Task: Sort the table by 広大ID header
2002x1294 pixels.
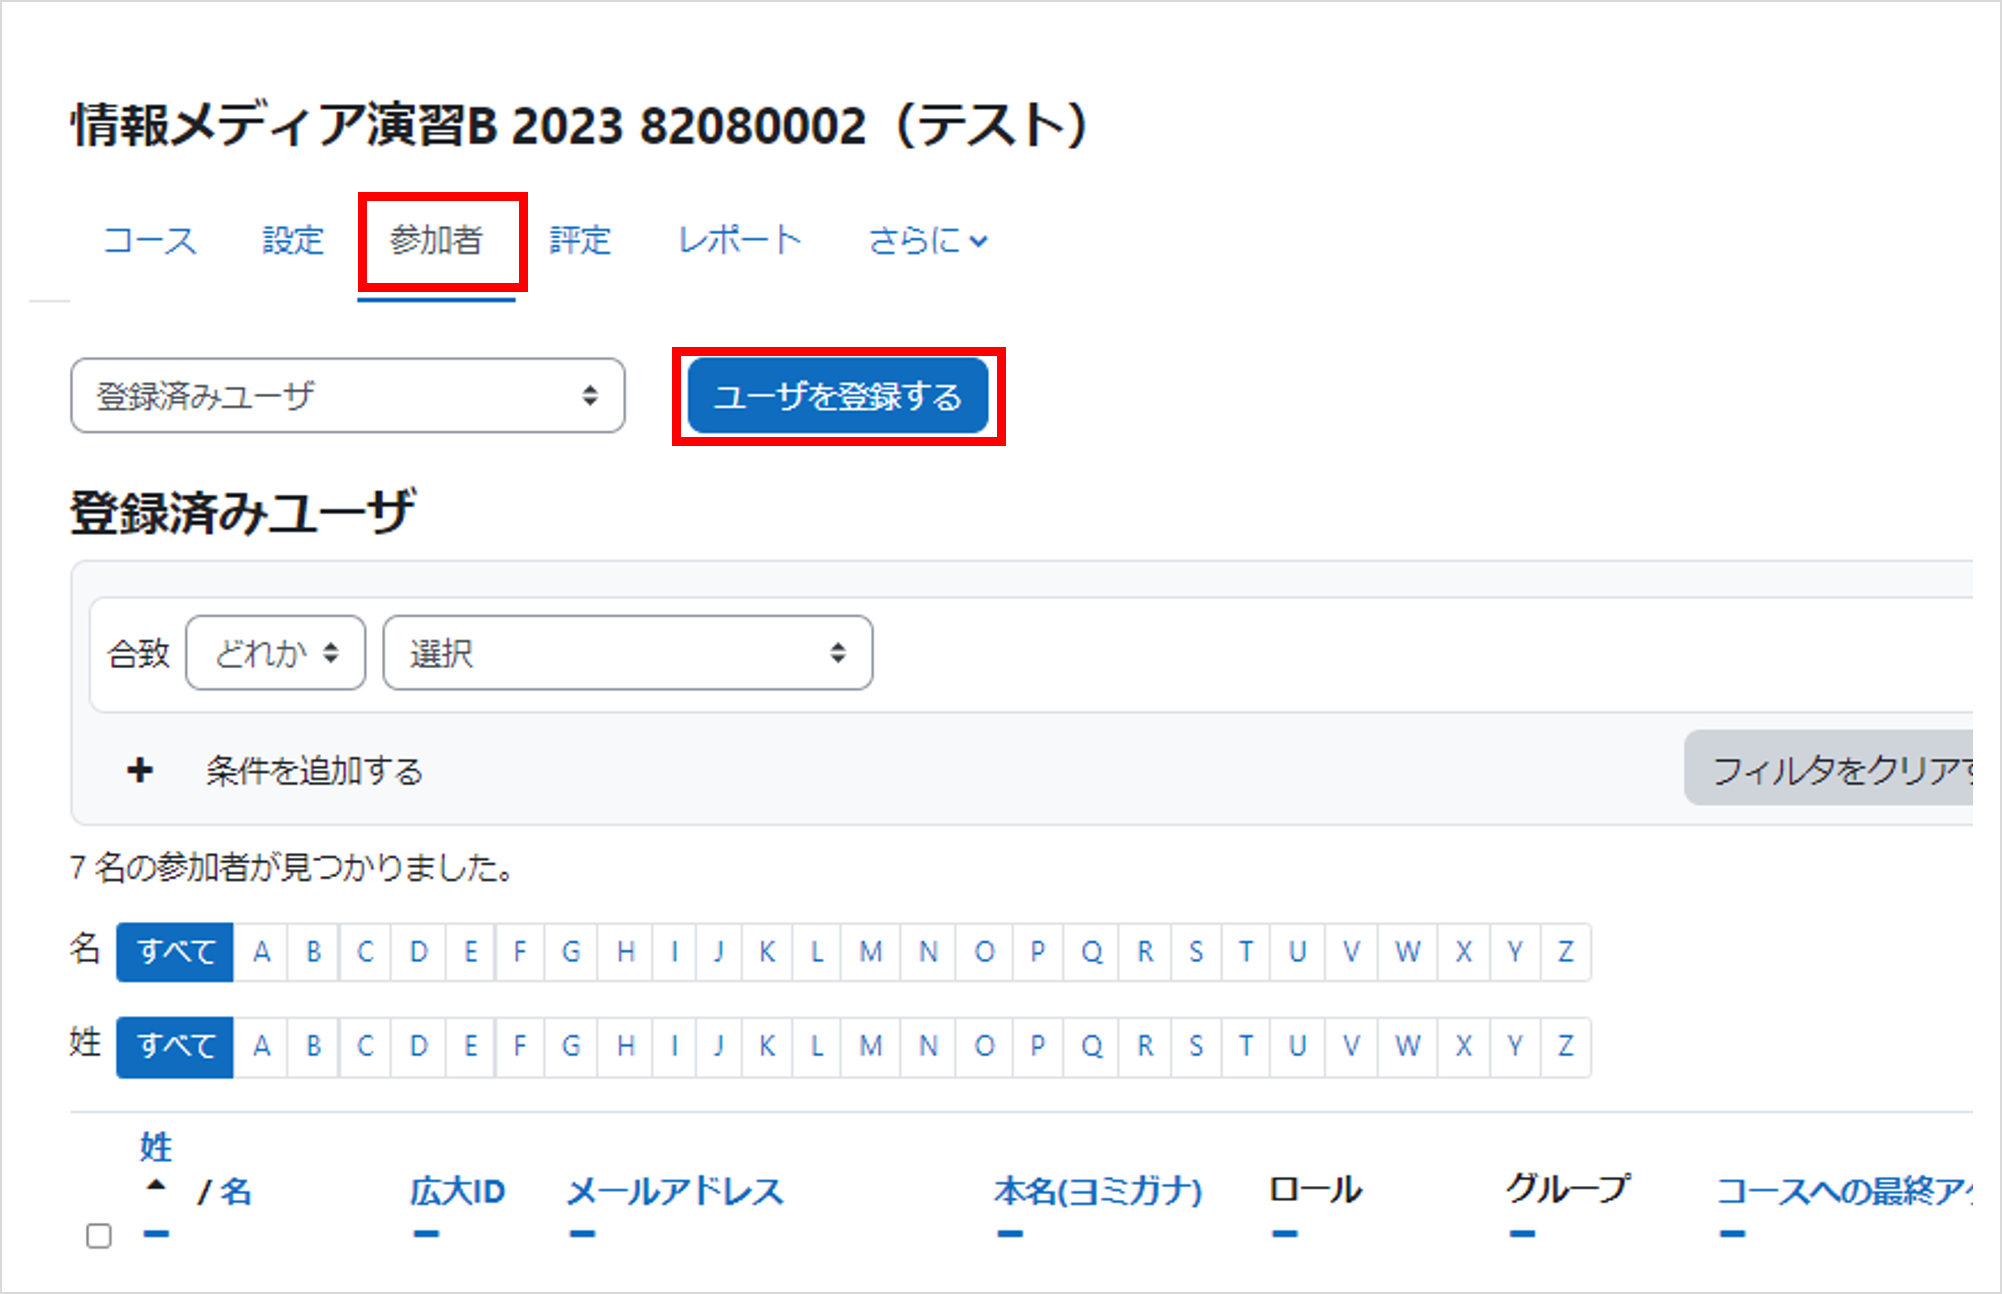Action: pos(458,1191)
